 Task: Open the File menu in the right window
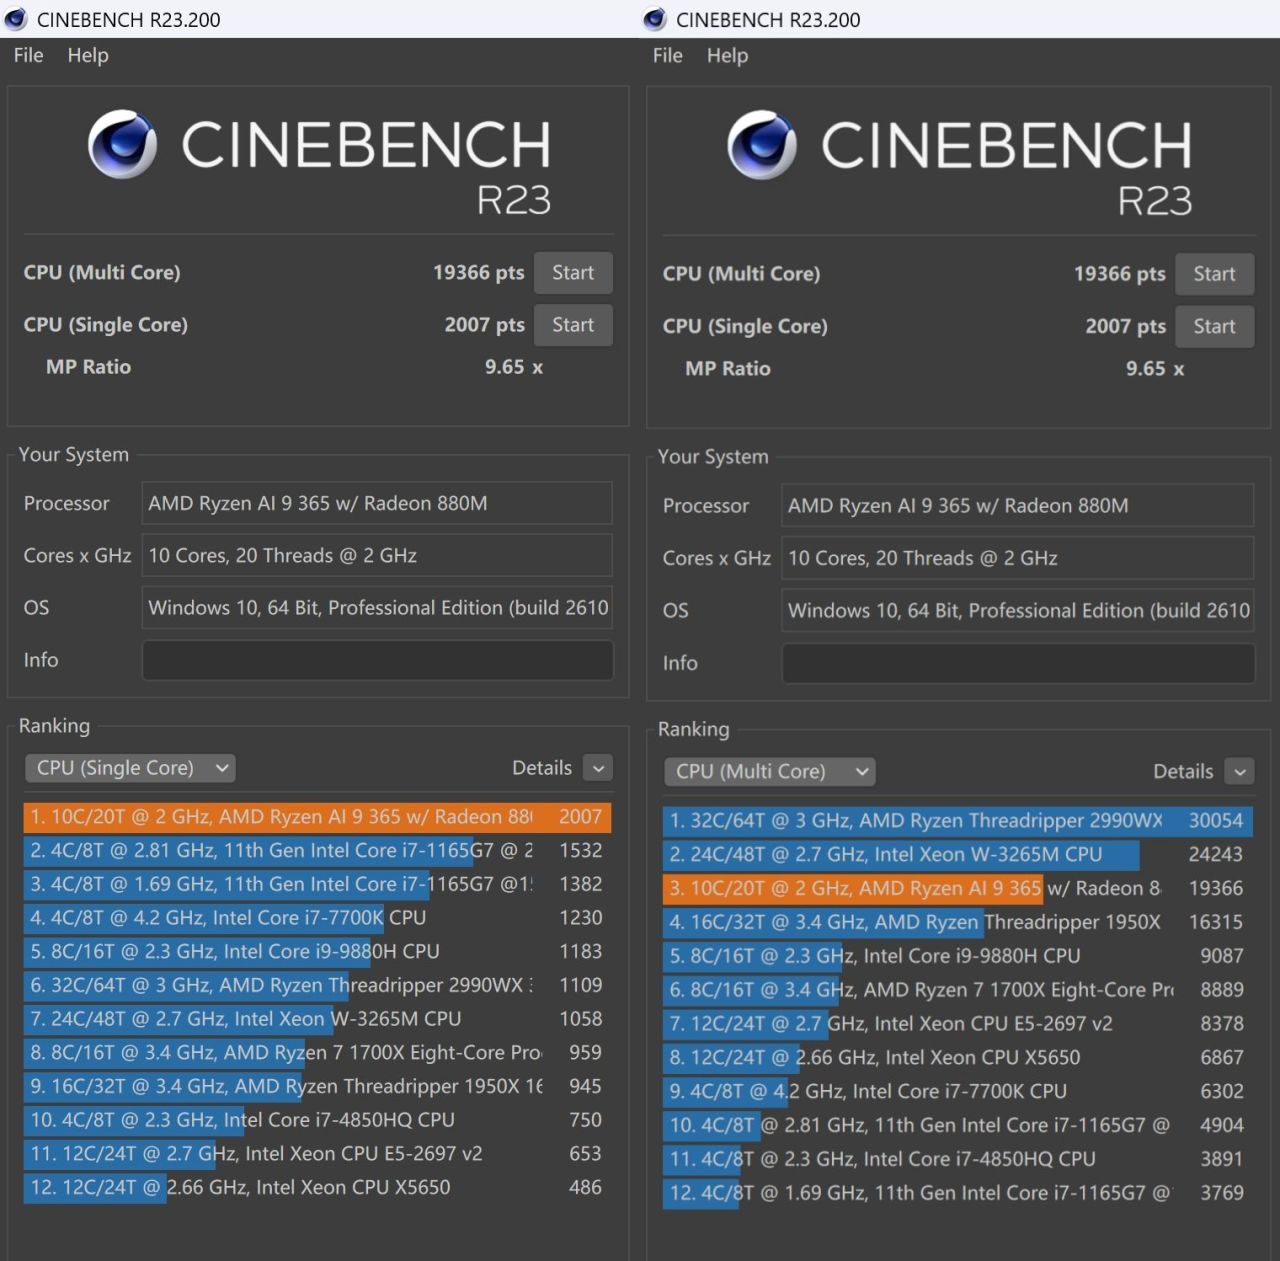click(667, 55)
